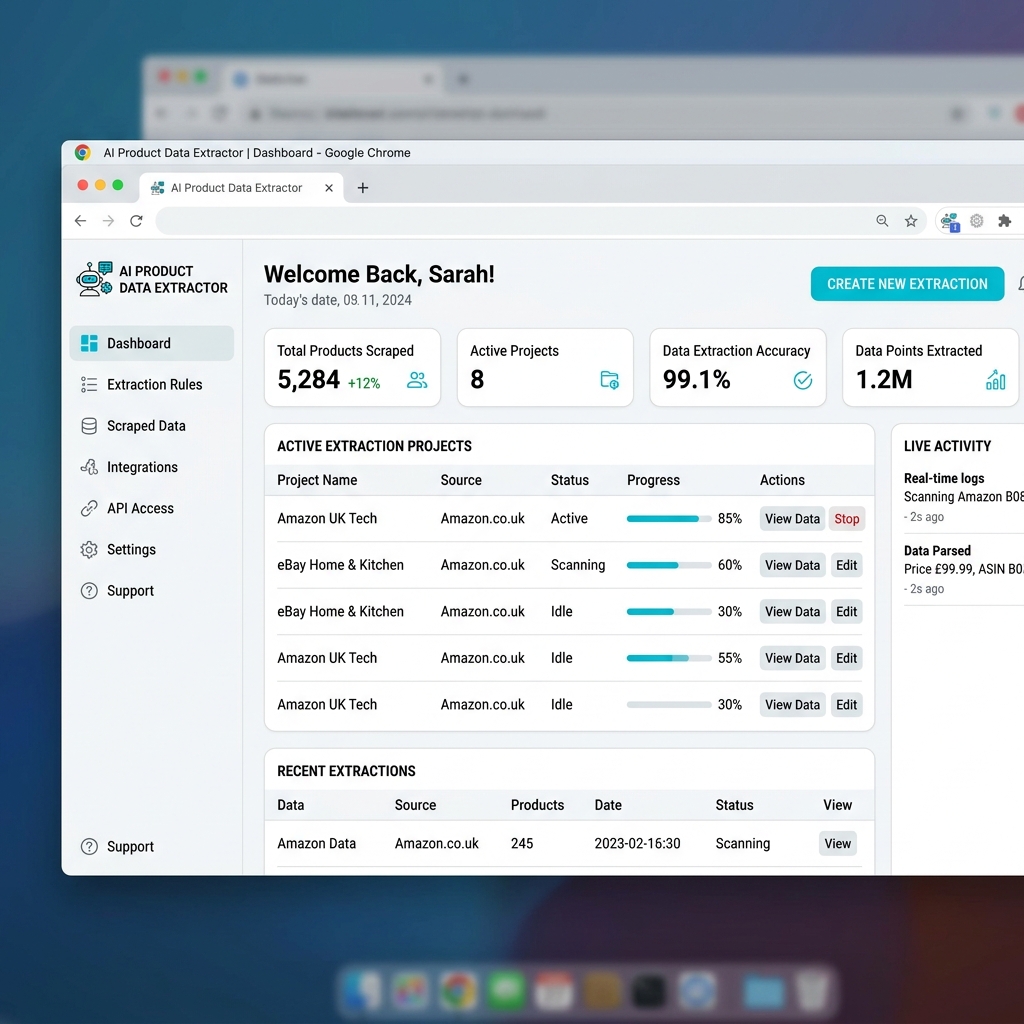Click the gear extension icon in toolbar

point(977,221)
